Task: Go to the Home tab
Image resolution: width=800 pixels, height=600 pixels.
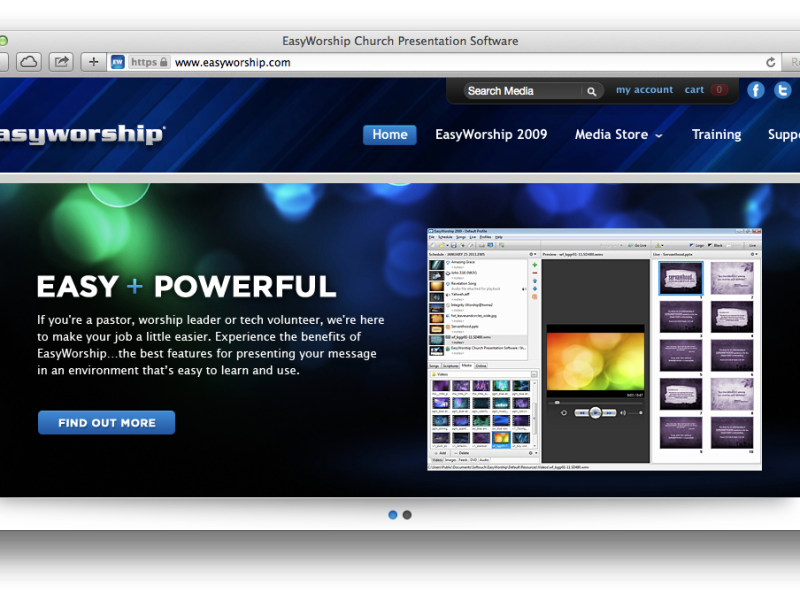Action: point(390,135)
